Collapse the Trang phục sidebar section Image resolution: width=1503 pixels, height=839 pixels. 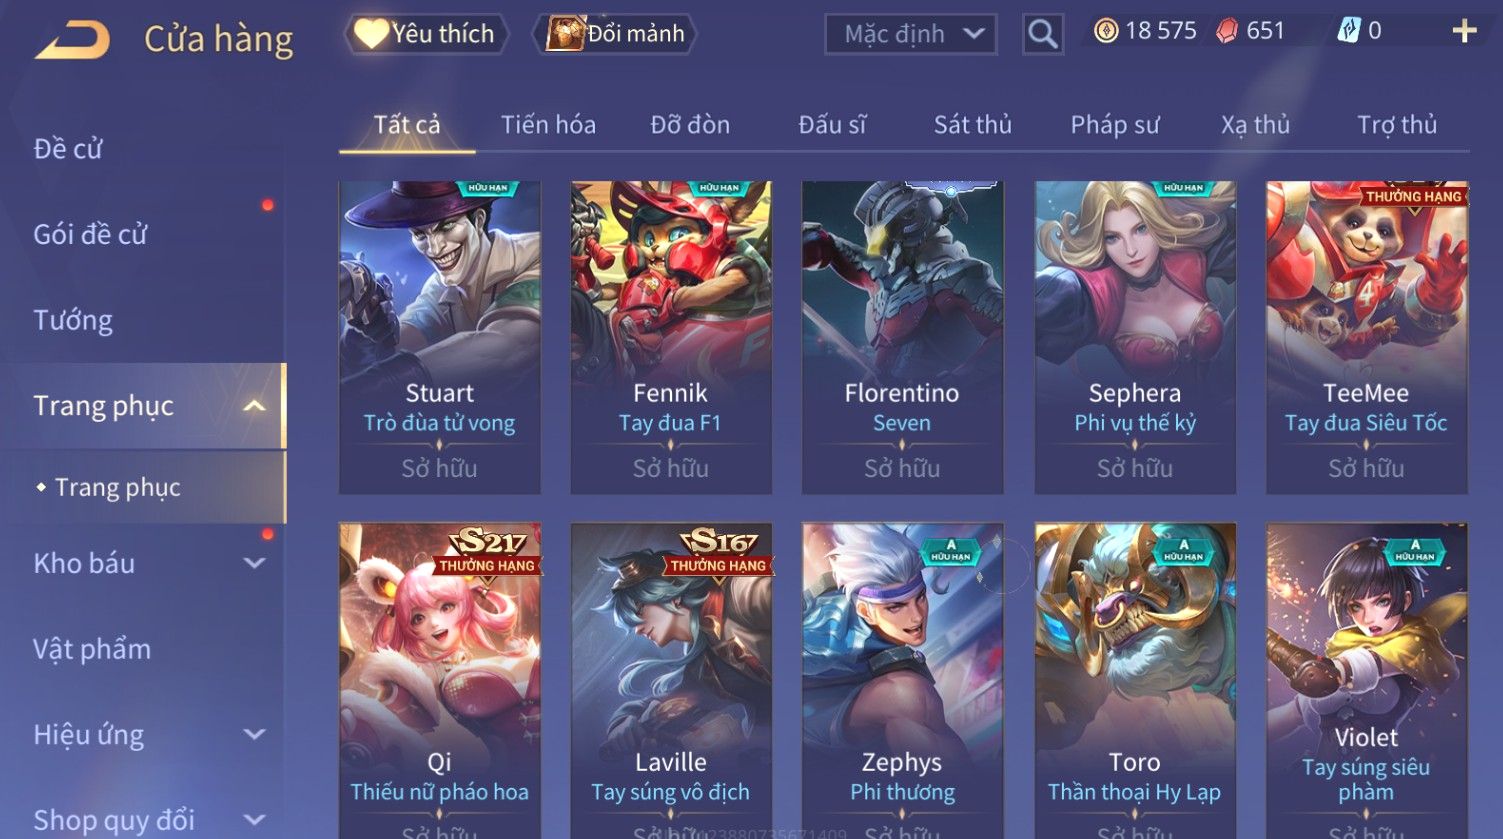254,406
